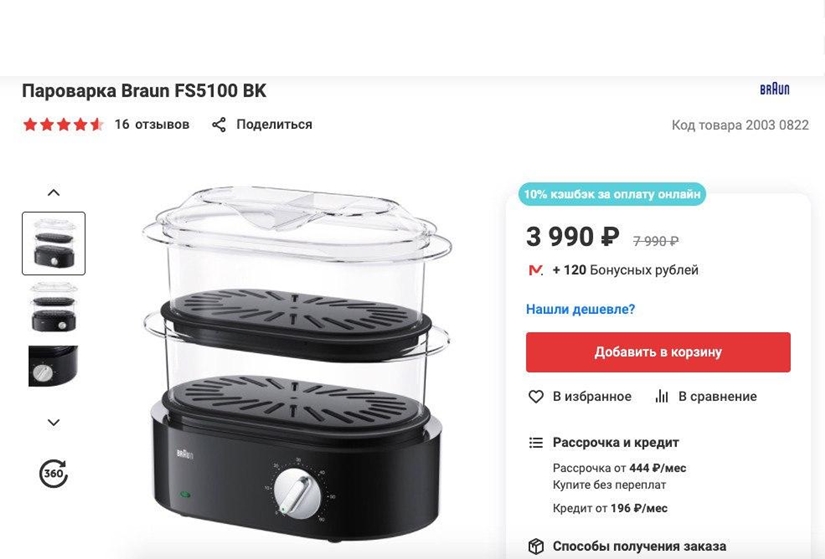This screenshot has height=559, width=825.
Task: Select the third thumbnail showing the dial
Action: point(54,366)
